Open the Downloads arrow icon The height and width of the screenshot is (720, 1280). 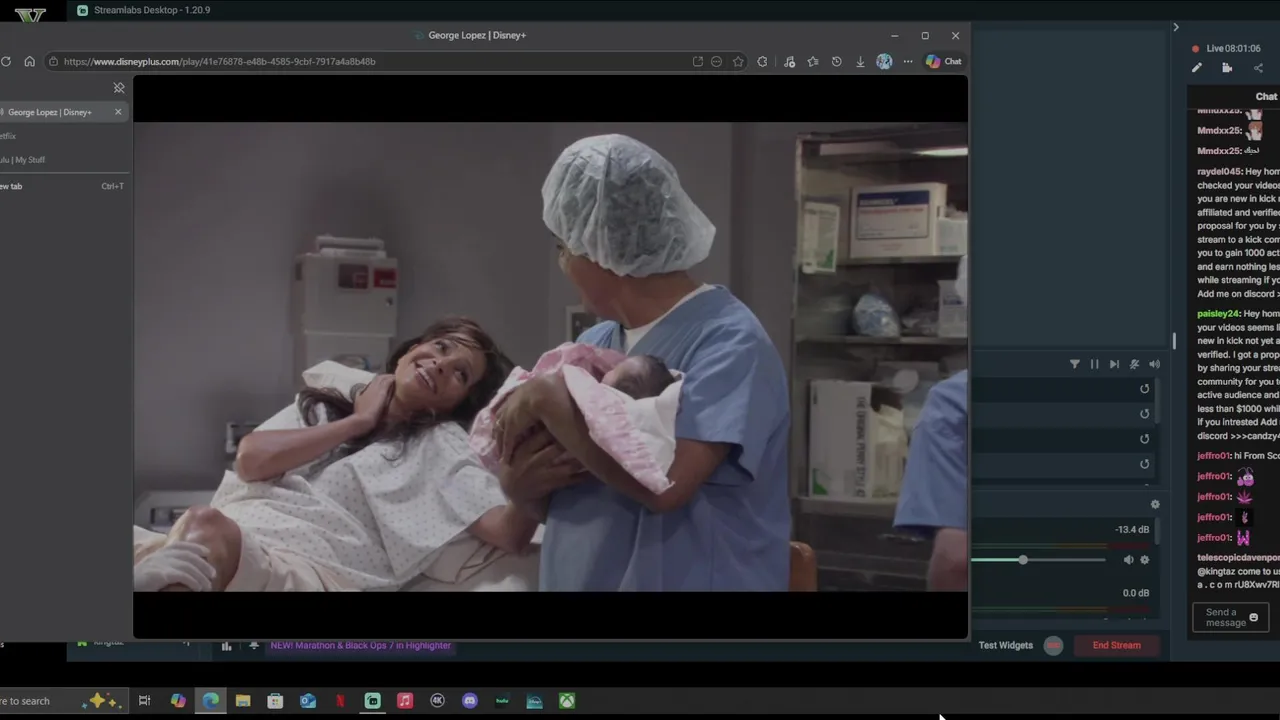pos(860,61)
